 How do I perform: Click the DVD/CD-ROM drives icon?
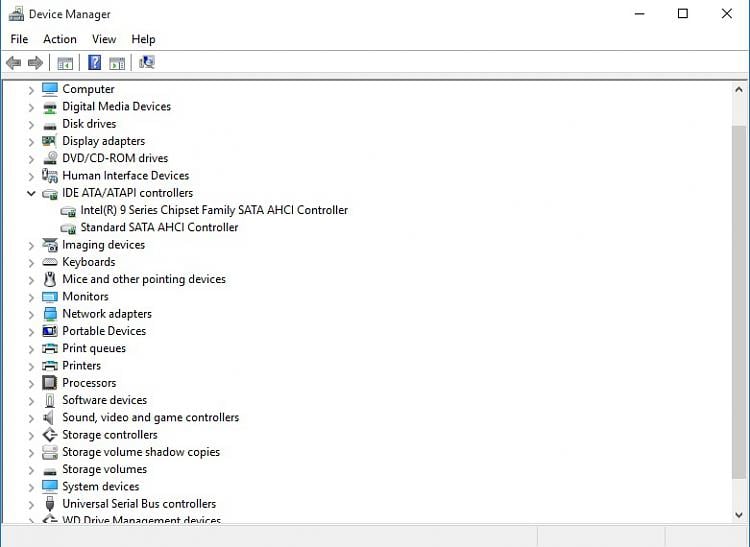coord(50,158)
